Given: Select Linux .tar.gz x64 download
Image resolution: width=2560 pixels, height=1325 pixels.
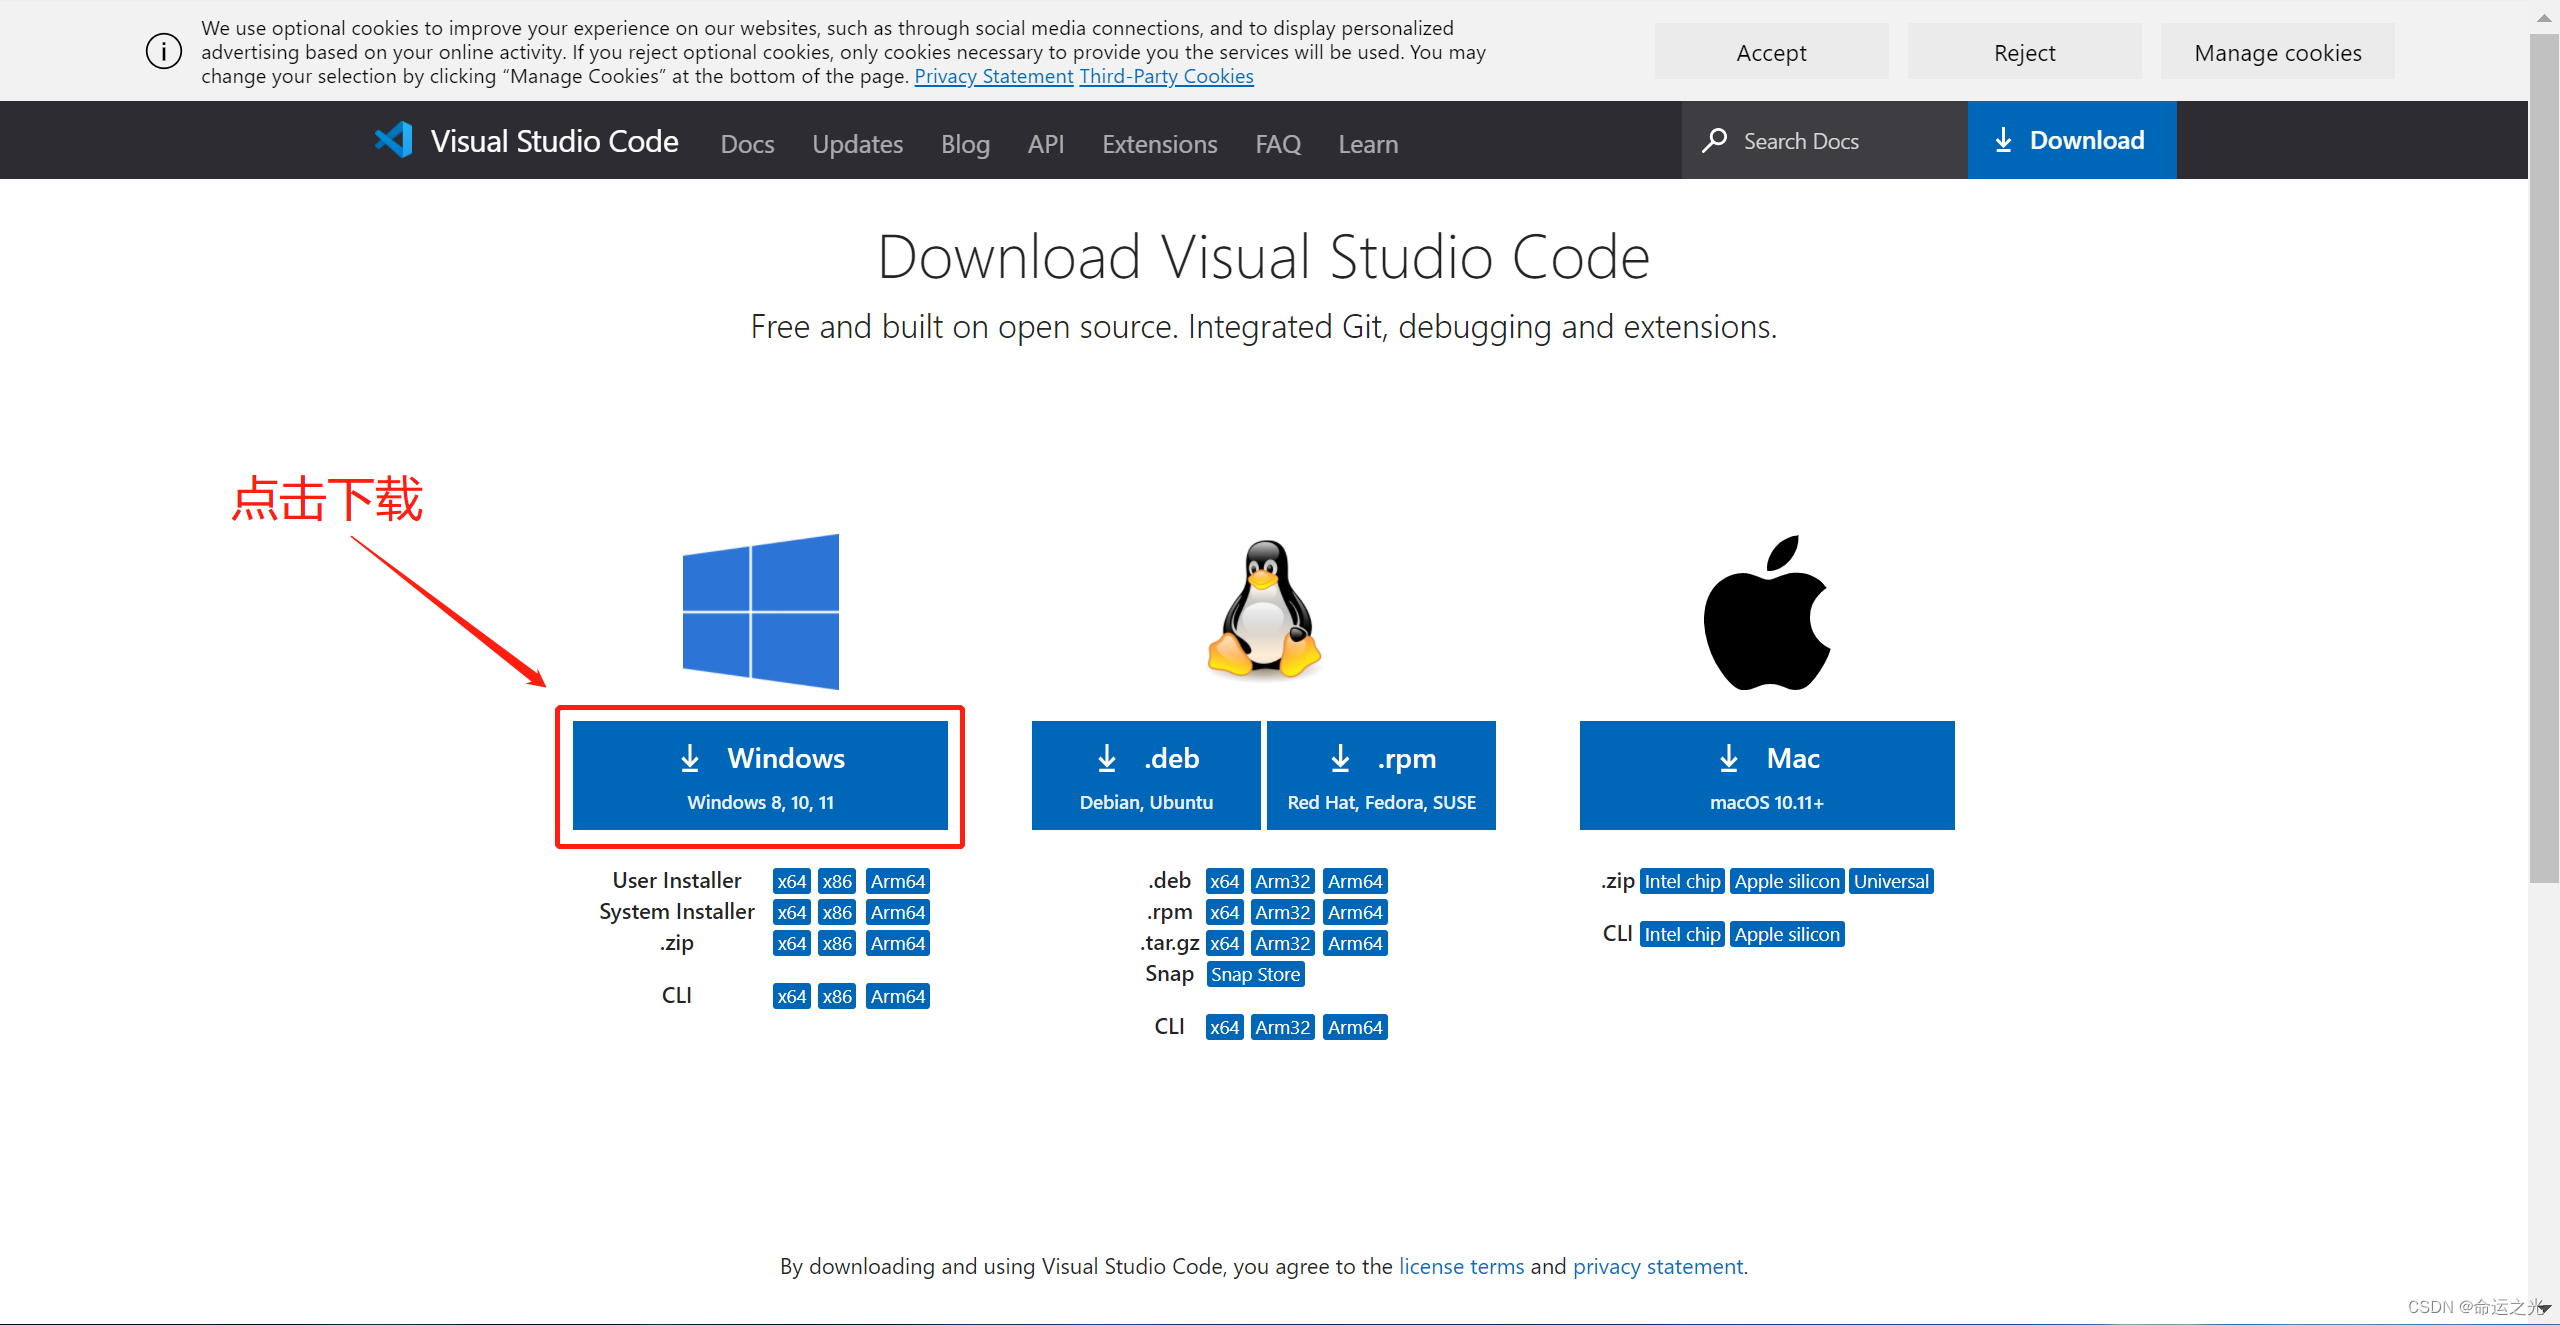Looking at the screenshot, I should coord(1224,943).
